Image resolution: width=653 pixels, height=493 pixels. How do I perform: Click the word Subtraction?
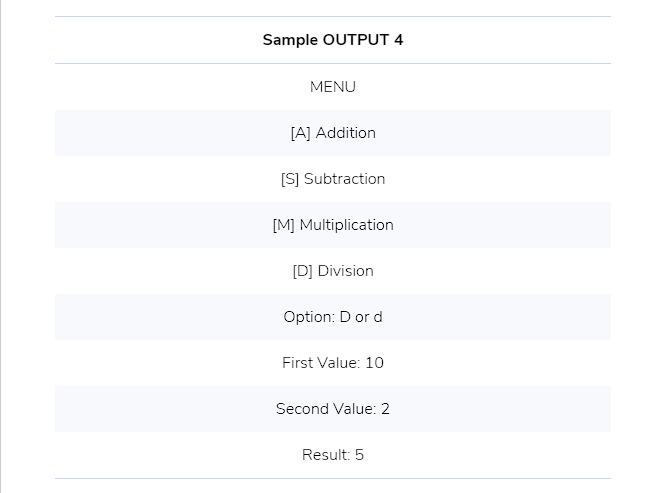[x=344, y=179]
